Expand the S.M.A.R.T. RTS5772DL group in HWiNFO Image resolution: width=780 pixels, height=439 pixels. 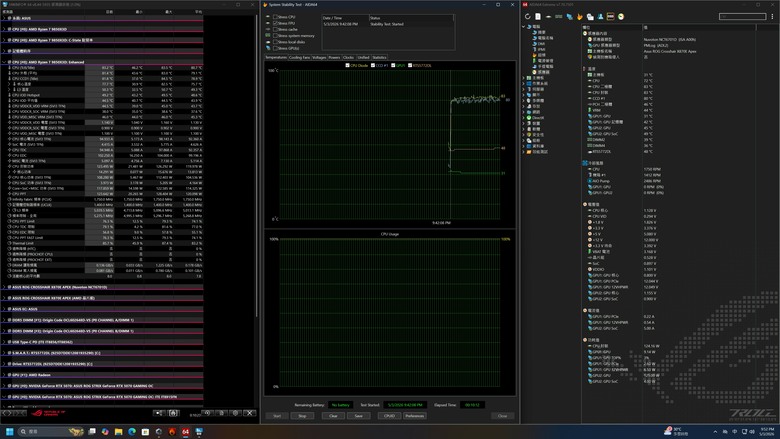(x=4, y=353)
